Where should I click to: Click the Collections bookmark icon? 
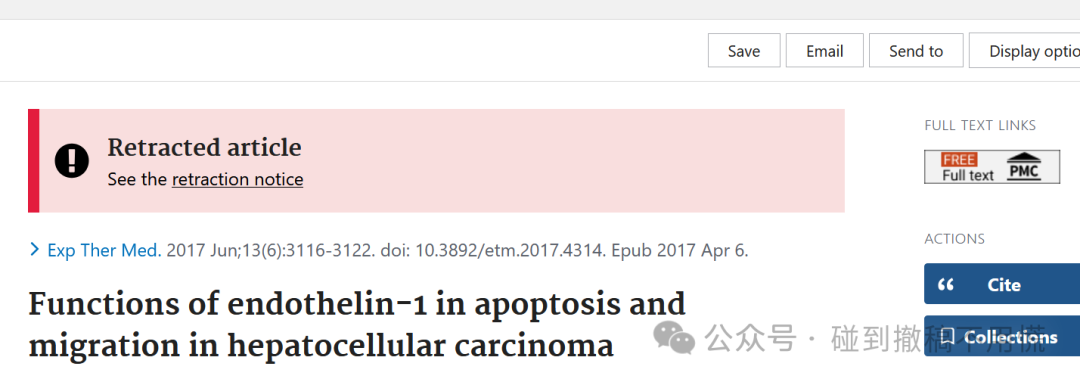pyautogui.click(x=948, y=337)
